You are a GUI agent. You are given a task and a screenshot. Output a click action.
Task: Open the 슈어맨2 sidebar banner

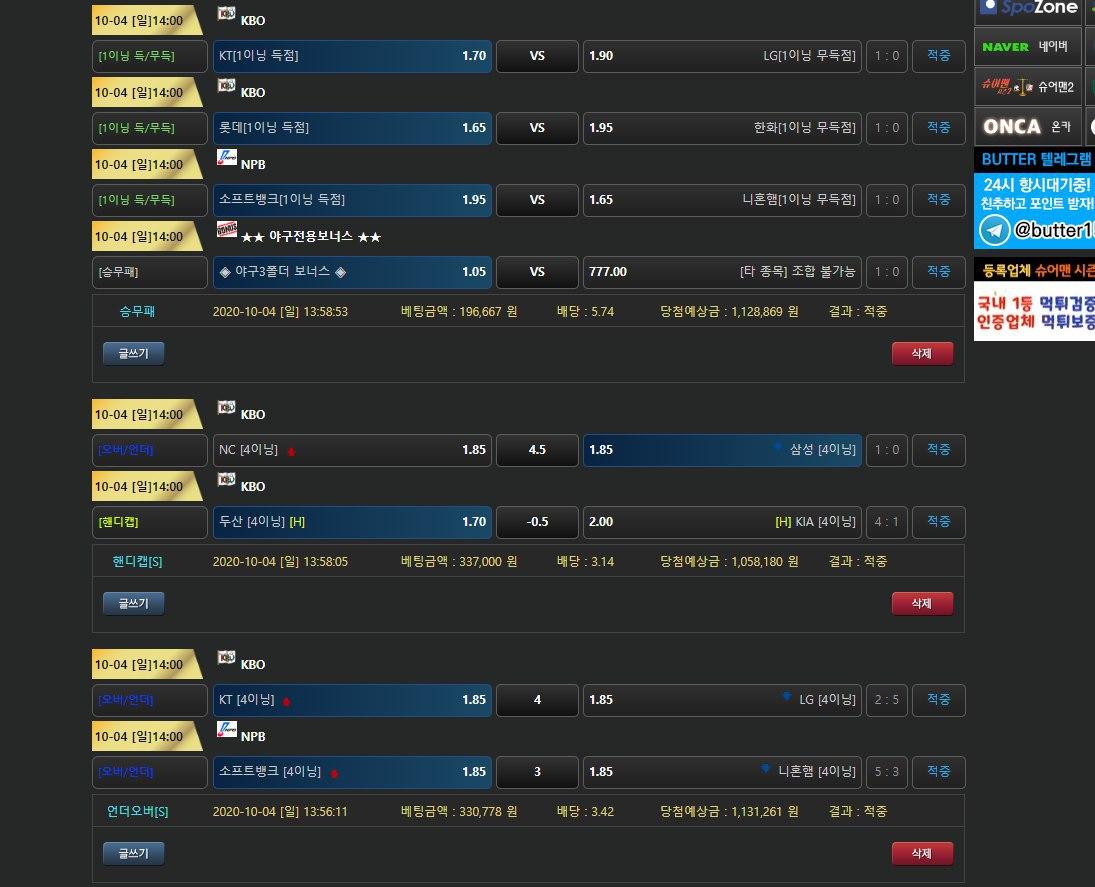(x=1027, y=87)
